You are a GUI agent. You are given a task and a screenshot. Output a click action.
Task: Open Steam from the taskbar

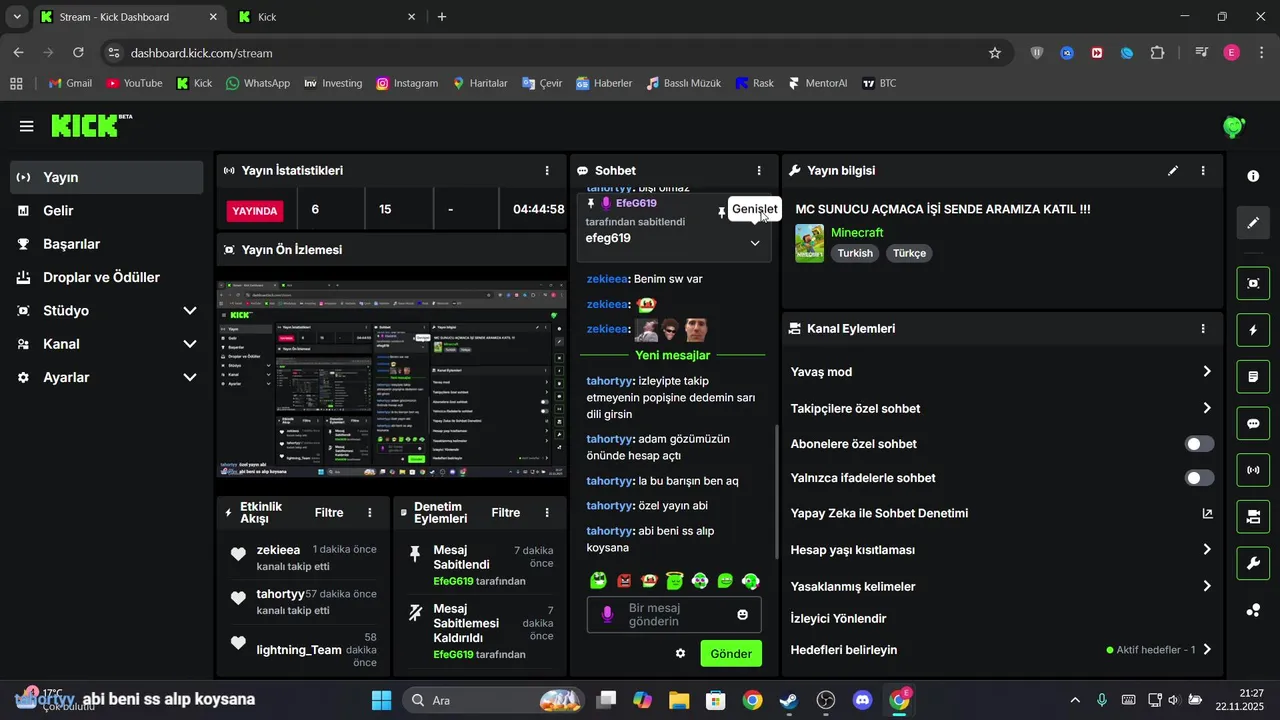click(789, 700)
